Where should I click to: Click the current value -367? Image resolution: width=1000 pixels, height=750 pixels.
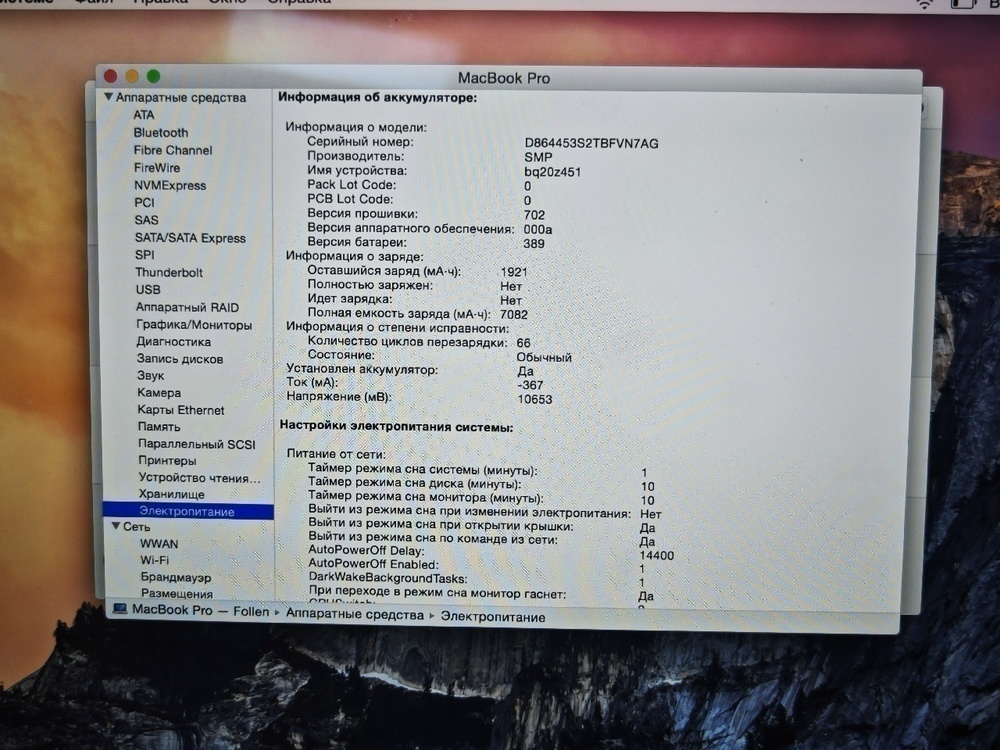pyautogui.click(x=531, y=385)
